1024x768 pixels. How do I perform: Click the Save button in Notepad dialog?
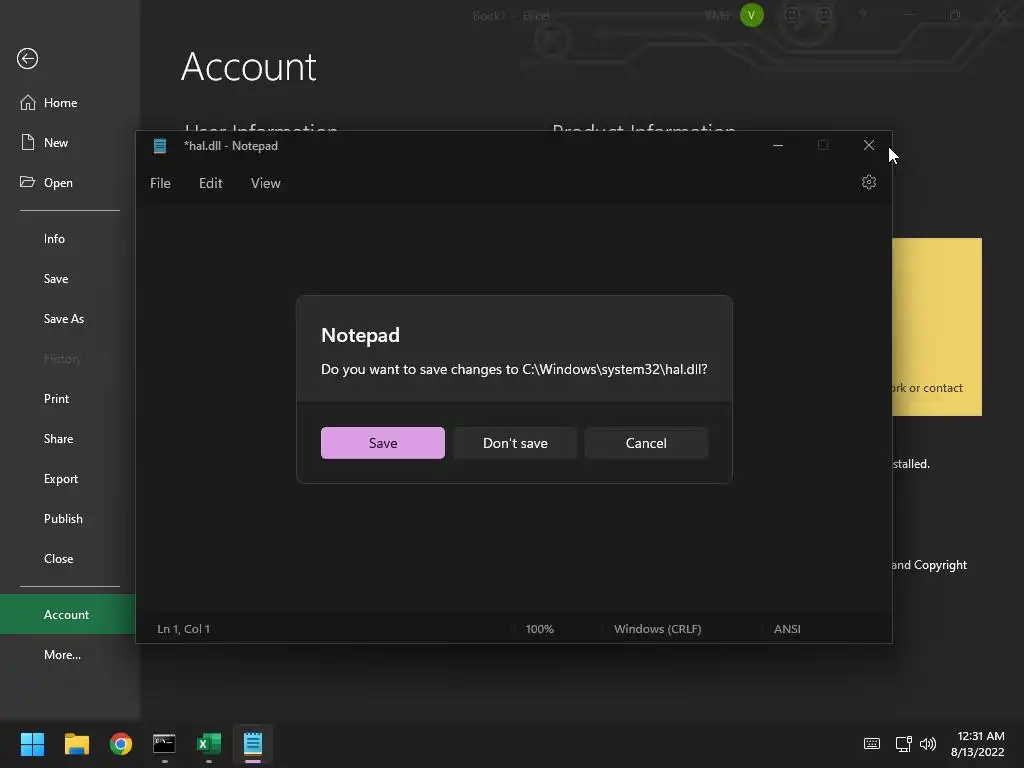pos(383,443)
